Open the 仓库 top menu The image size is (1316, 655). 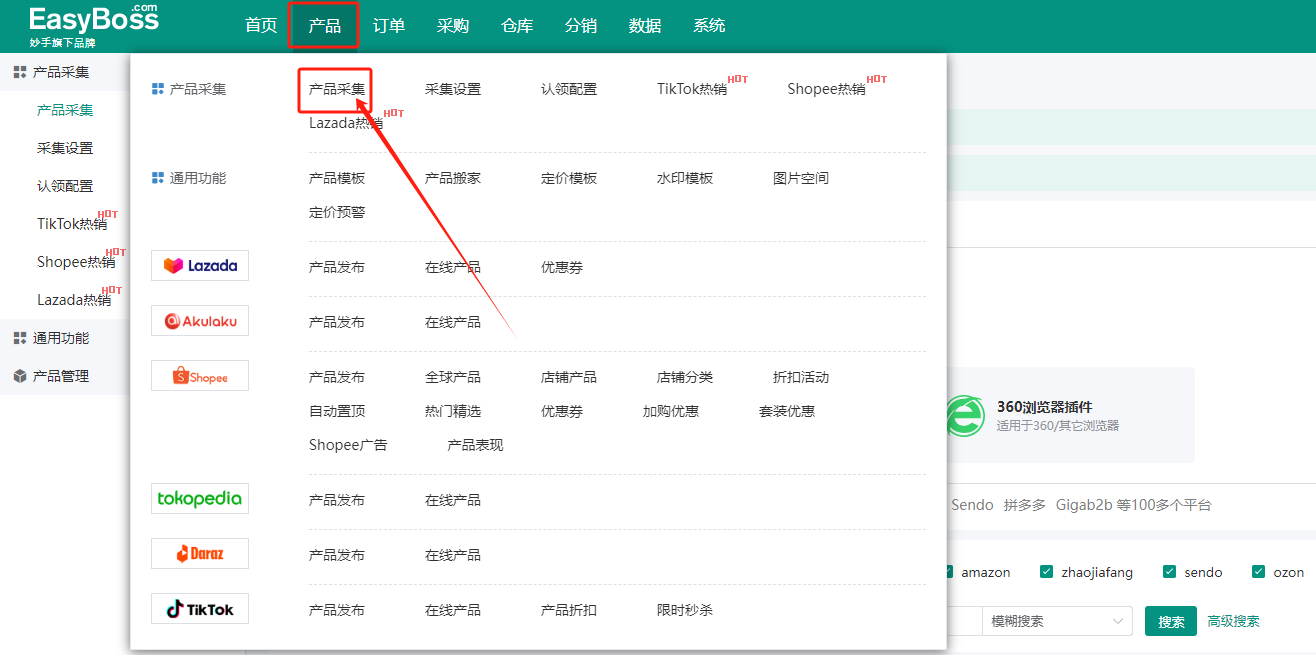click(517, 26)
